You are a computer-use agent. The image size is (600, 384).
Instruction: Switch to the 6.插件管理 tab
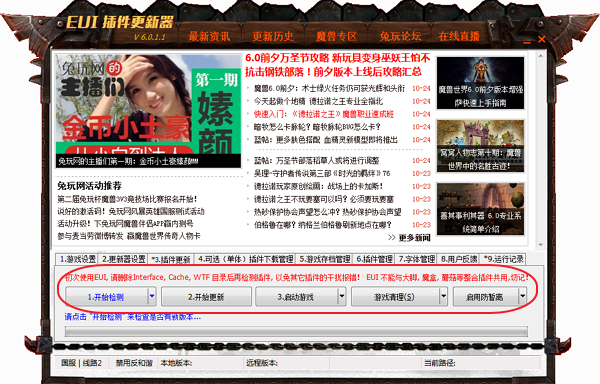pyautogui.click(x=374, y=259)
